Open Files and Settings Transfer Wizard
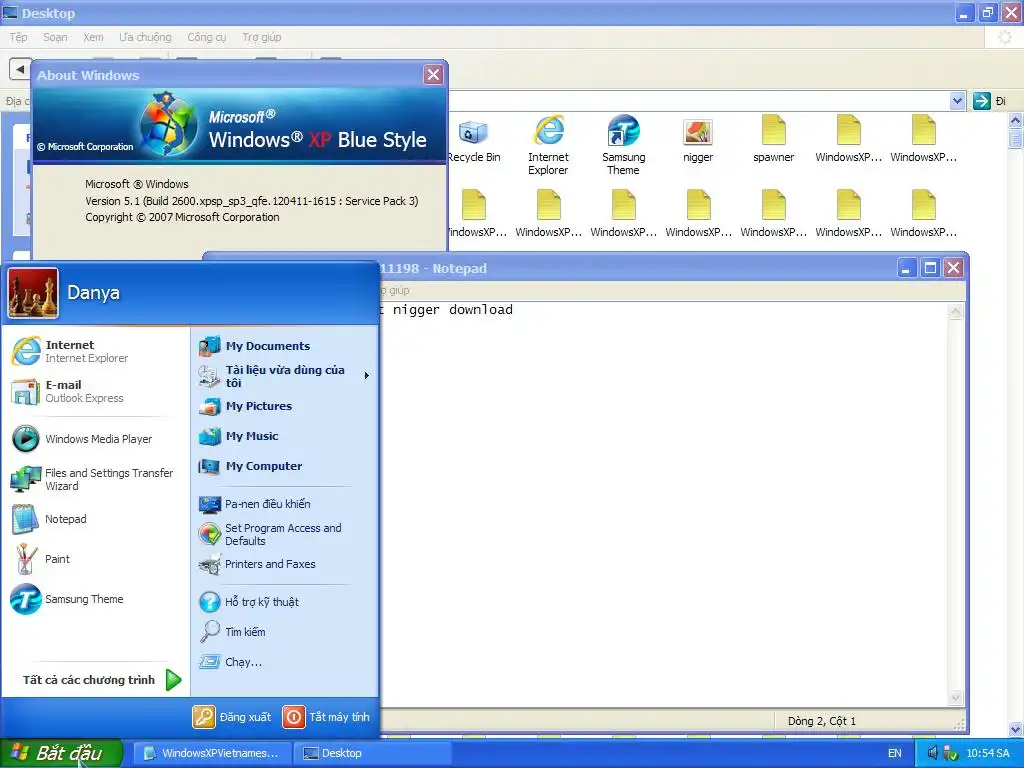 pos(92,479)
